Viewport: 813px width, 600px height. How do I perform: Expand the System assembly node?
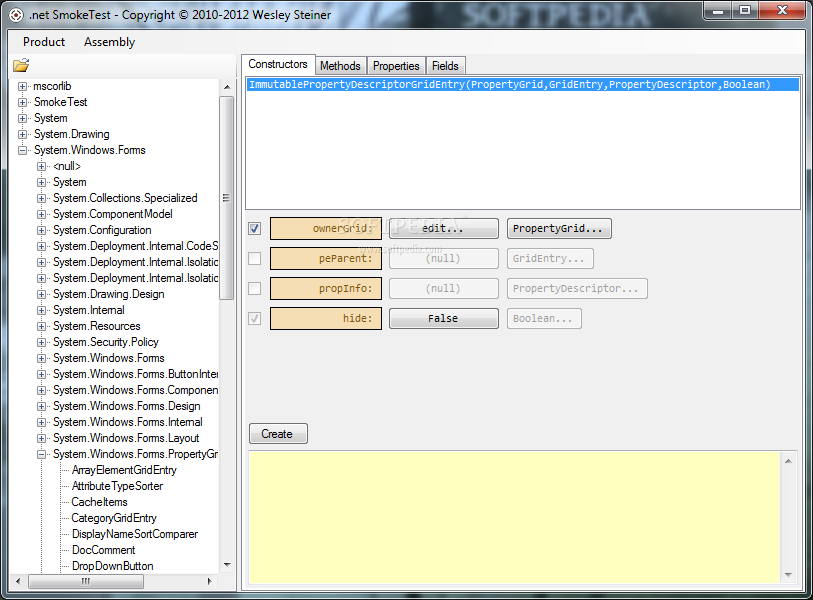pos(22,118)
